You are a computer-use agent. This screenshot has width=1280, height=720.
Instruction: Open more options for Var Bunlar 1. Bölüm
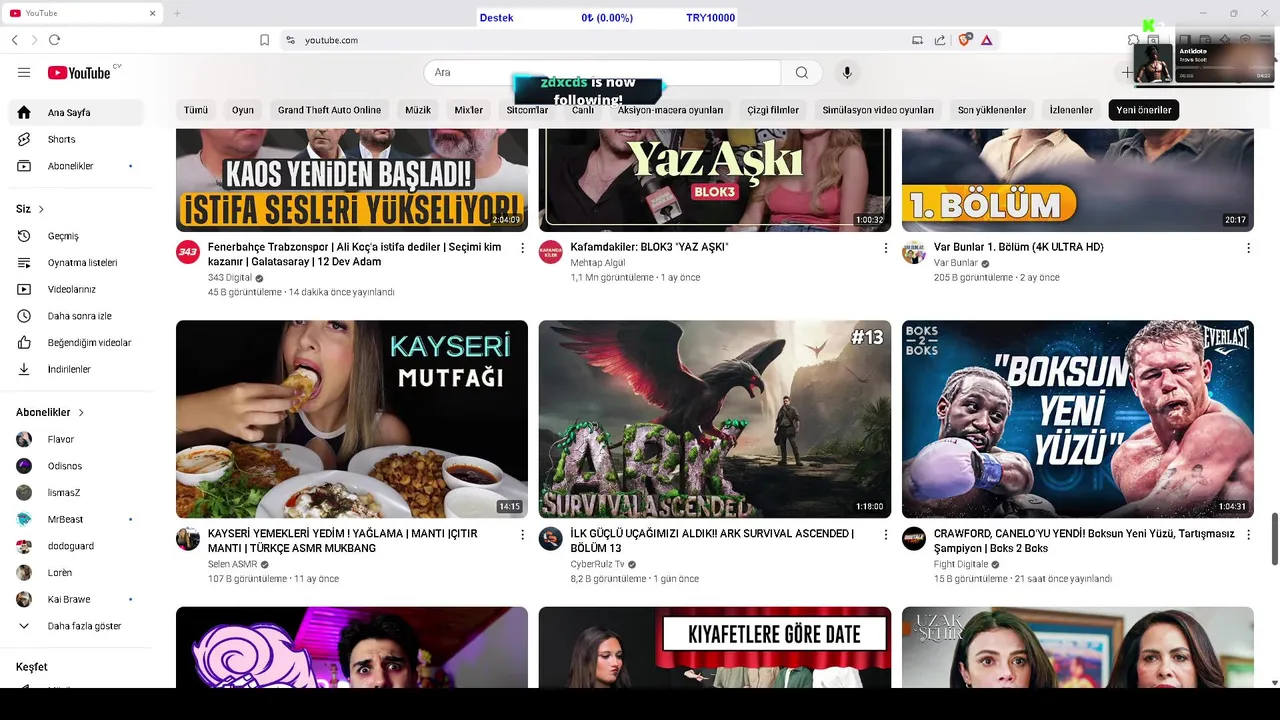tap(1248, 248)
